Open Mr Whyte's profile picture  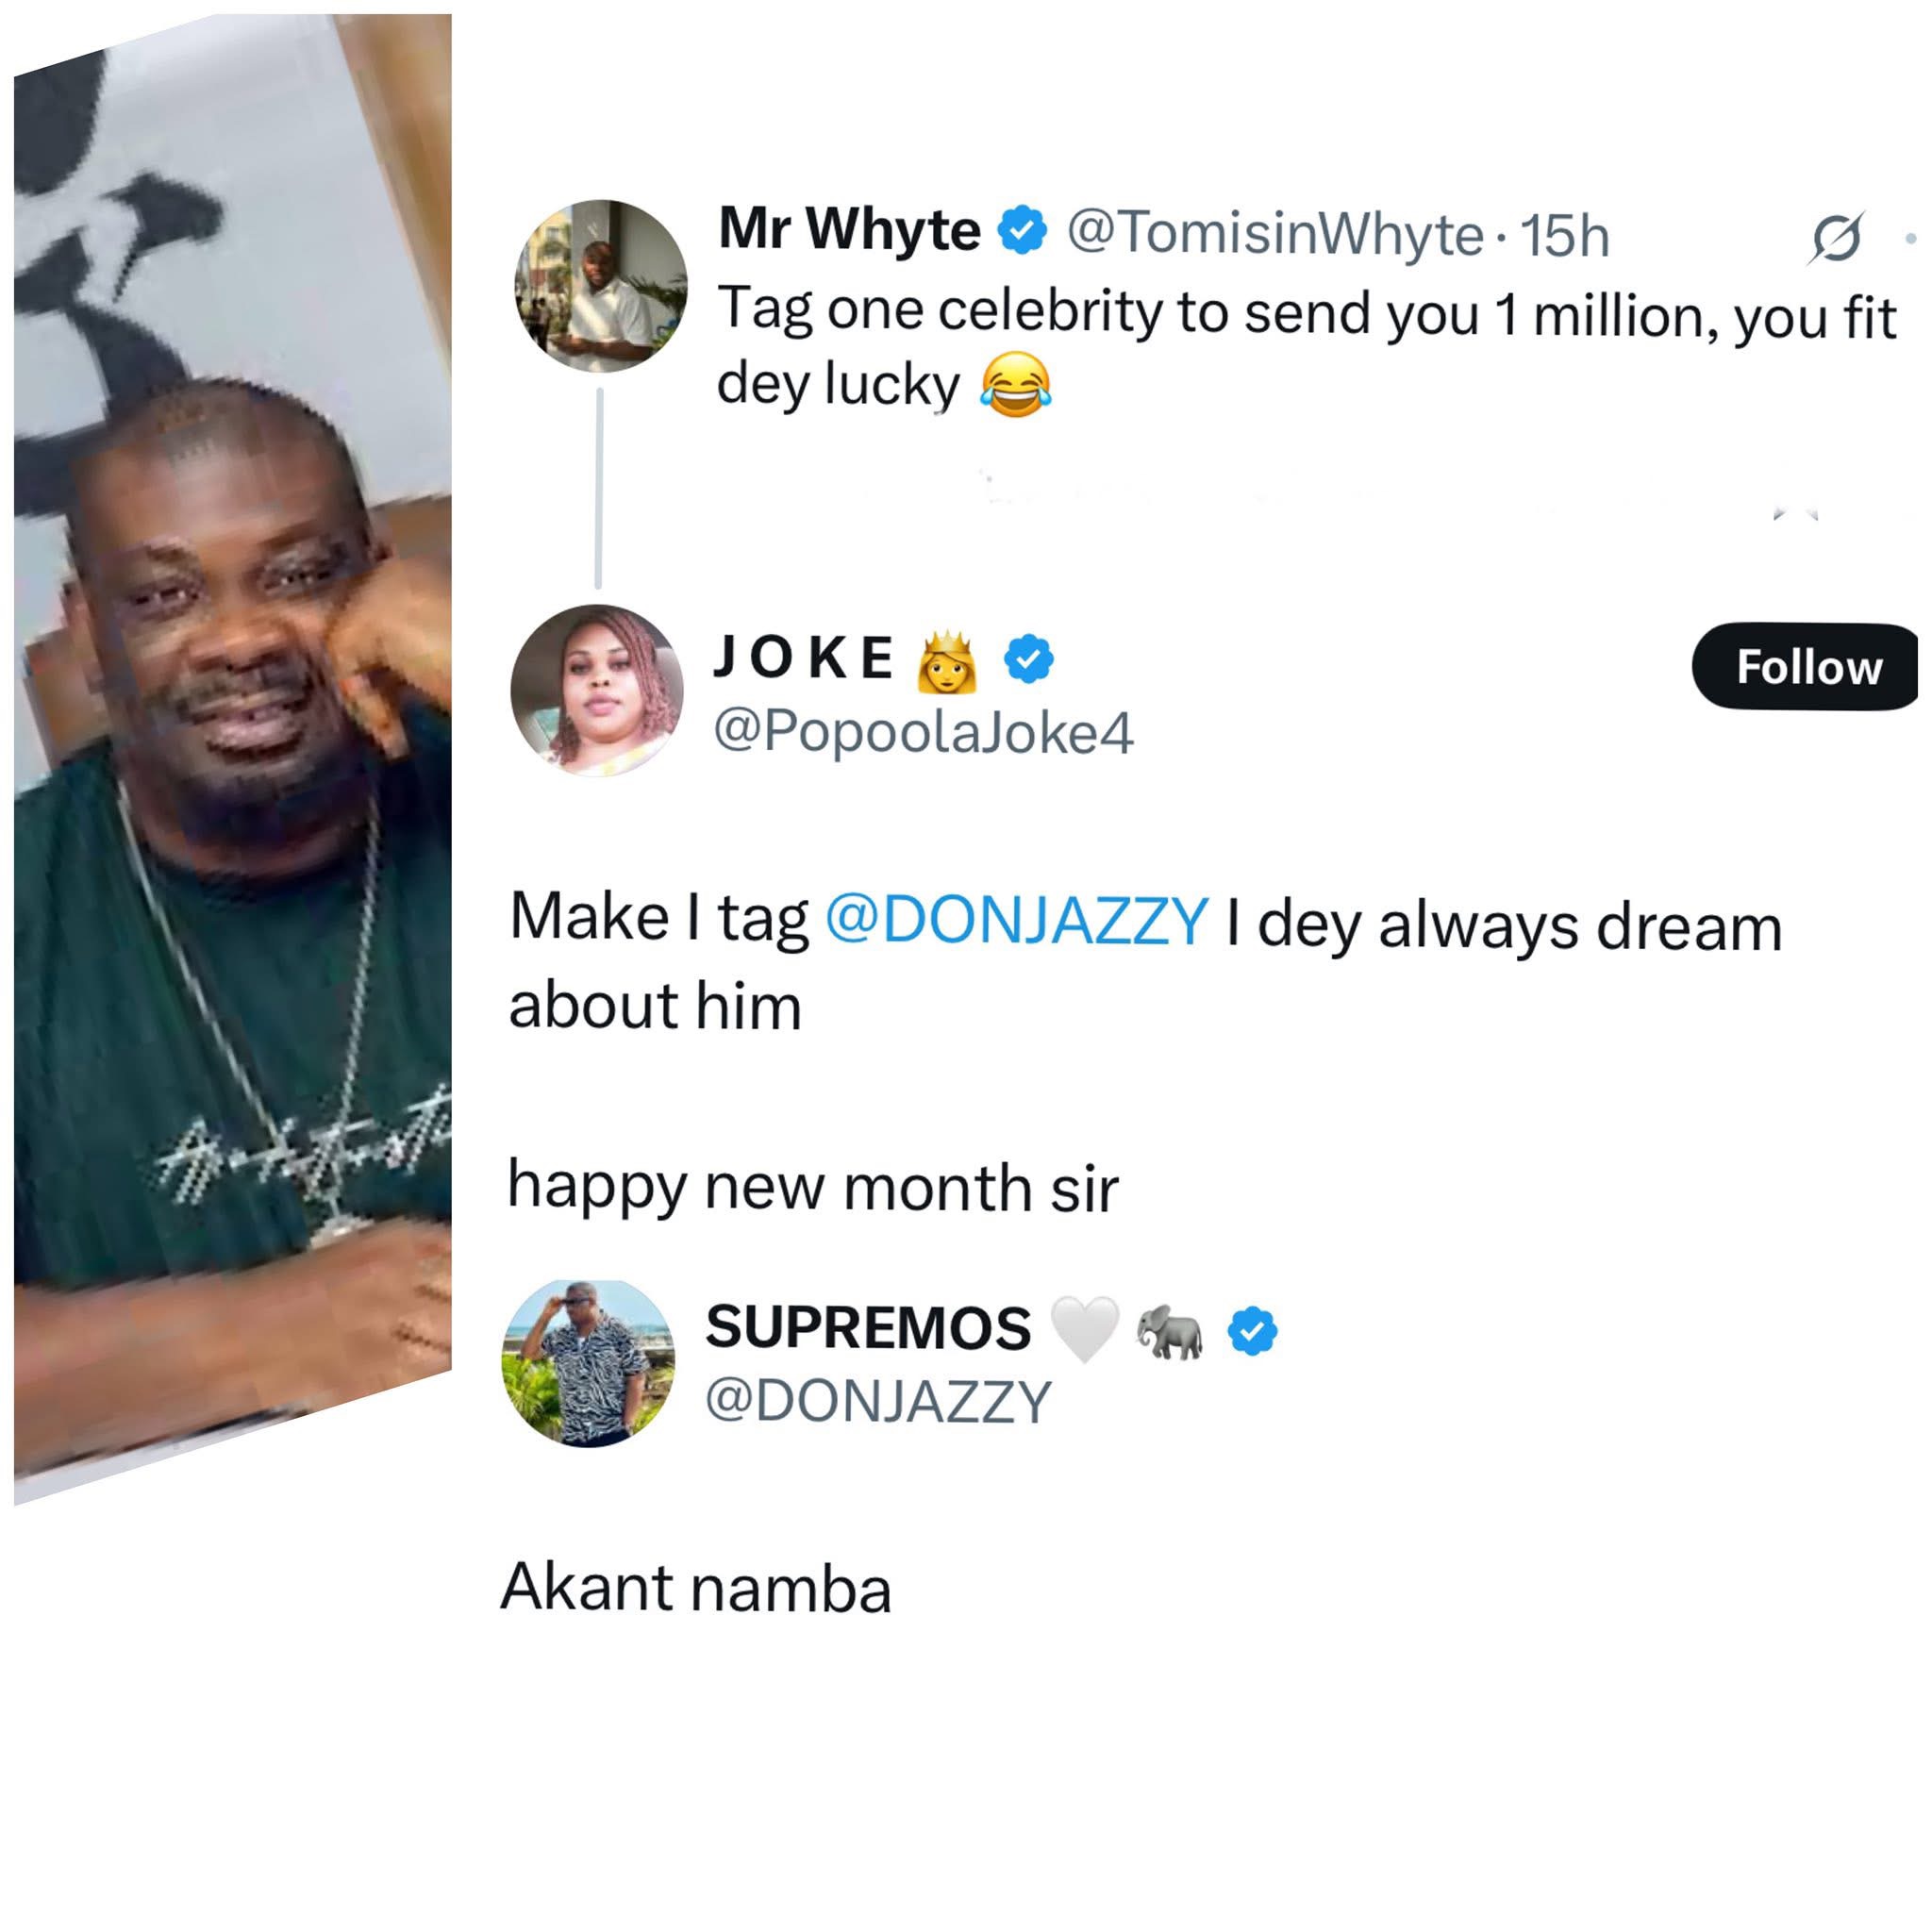point(601,286)
